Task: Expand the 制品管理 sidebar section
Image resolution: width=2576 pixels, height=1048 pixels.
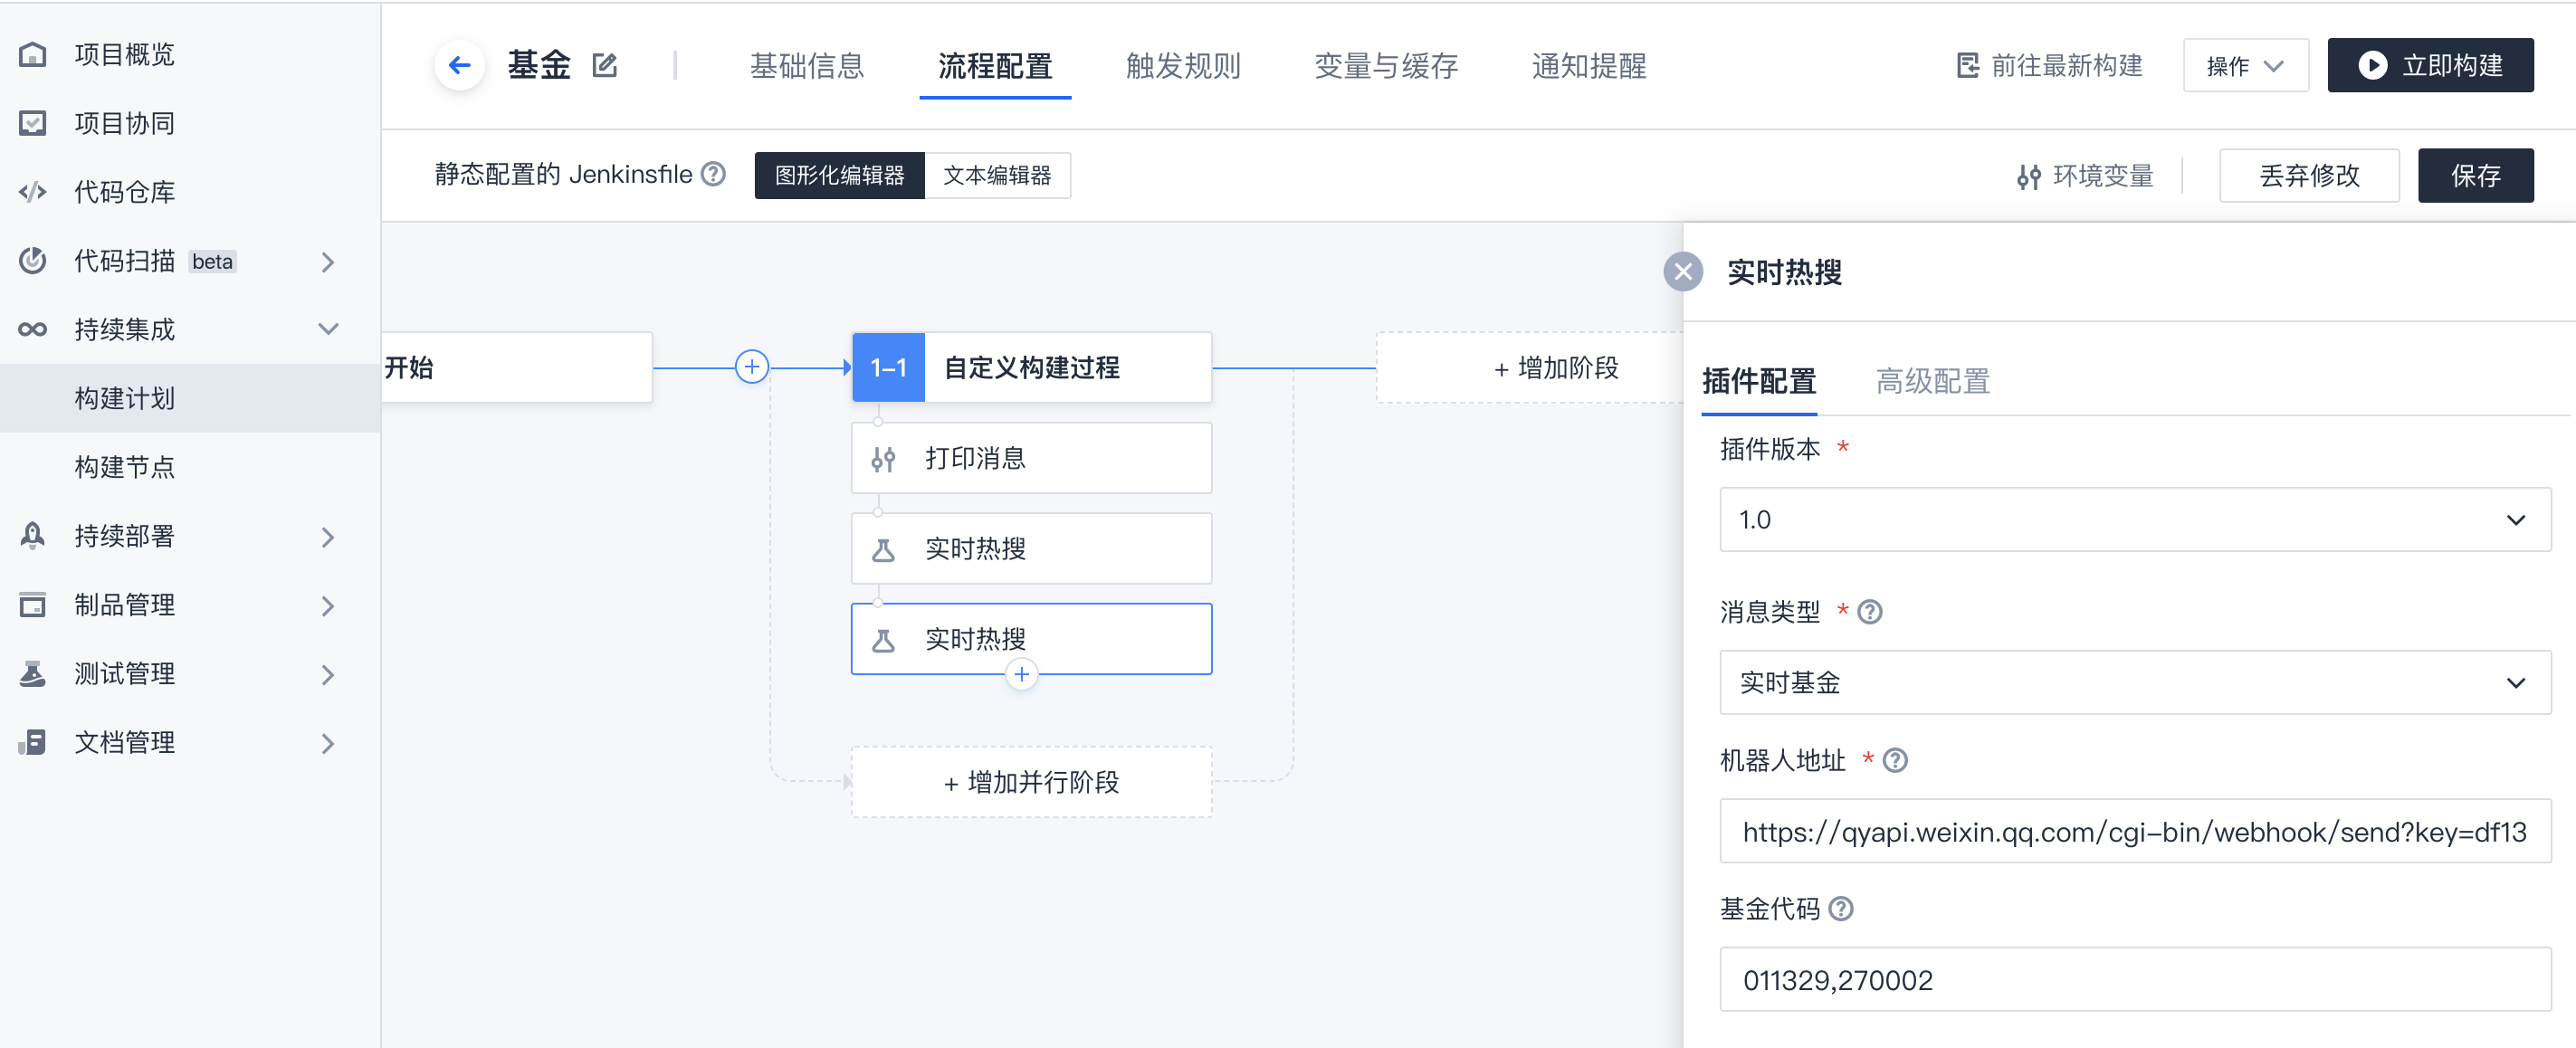Action: pyautogui.click(x=328, y=606)
